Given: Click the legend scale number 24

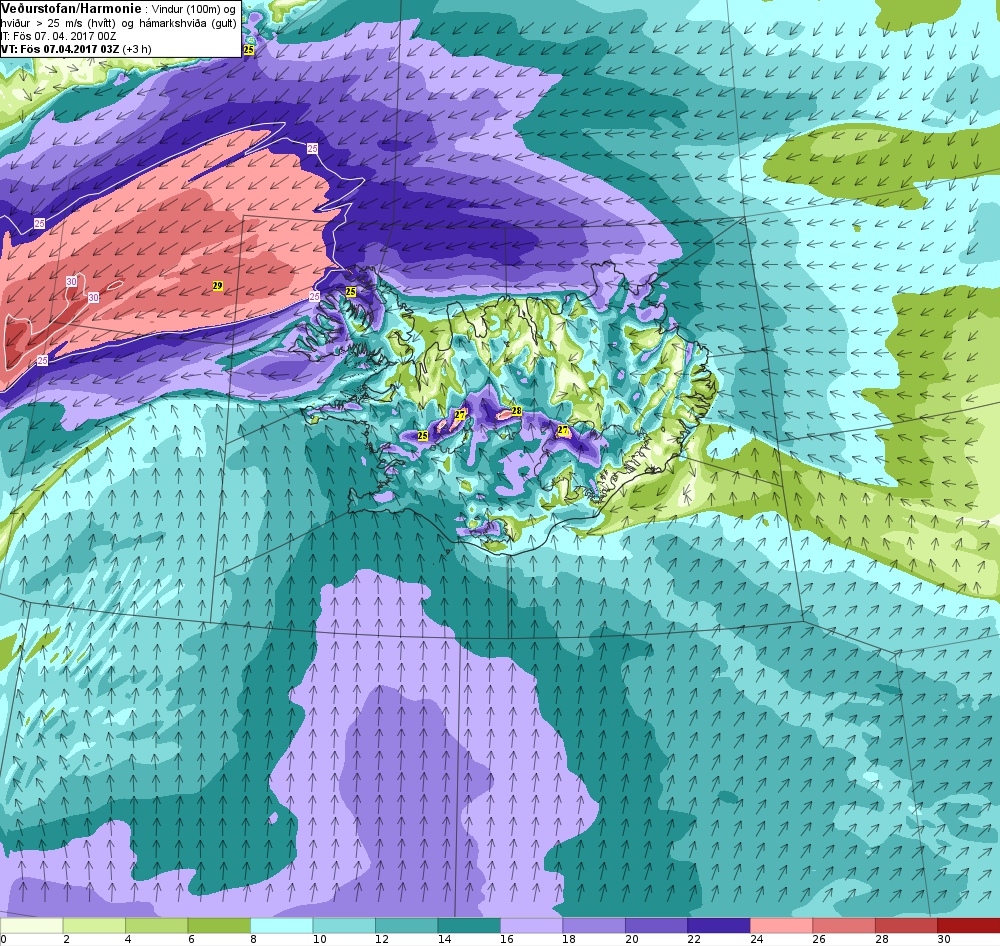Looking at the screenshot, I should (x=757, y=939).
